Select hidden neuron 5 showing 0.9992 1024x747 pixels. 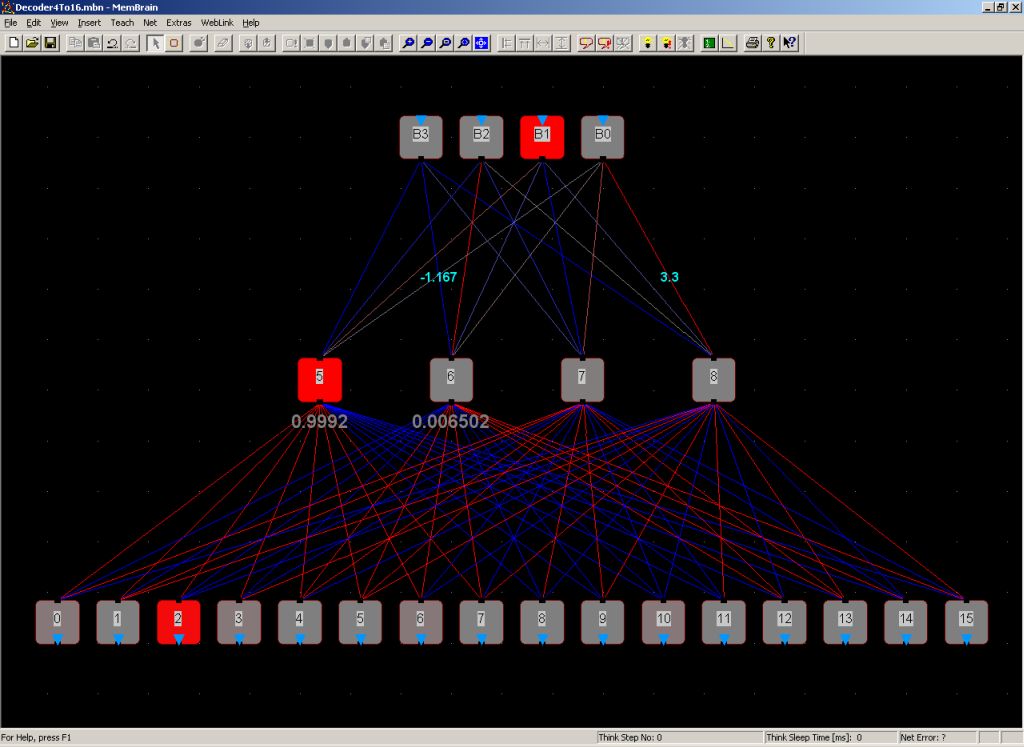(320, 380)
